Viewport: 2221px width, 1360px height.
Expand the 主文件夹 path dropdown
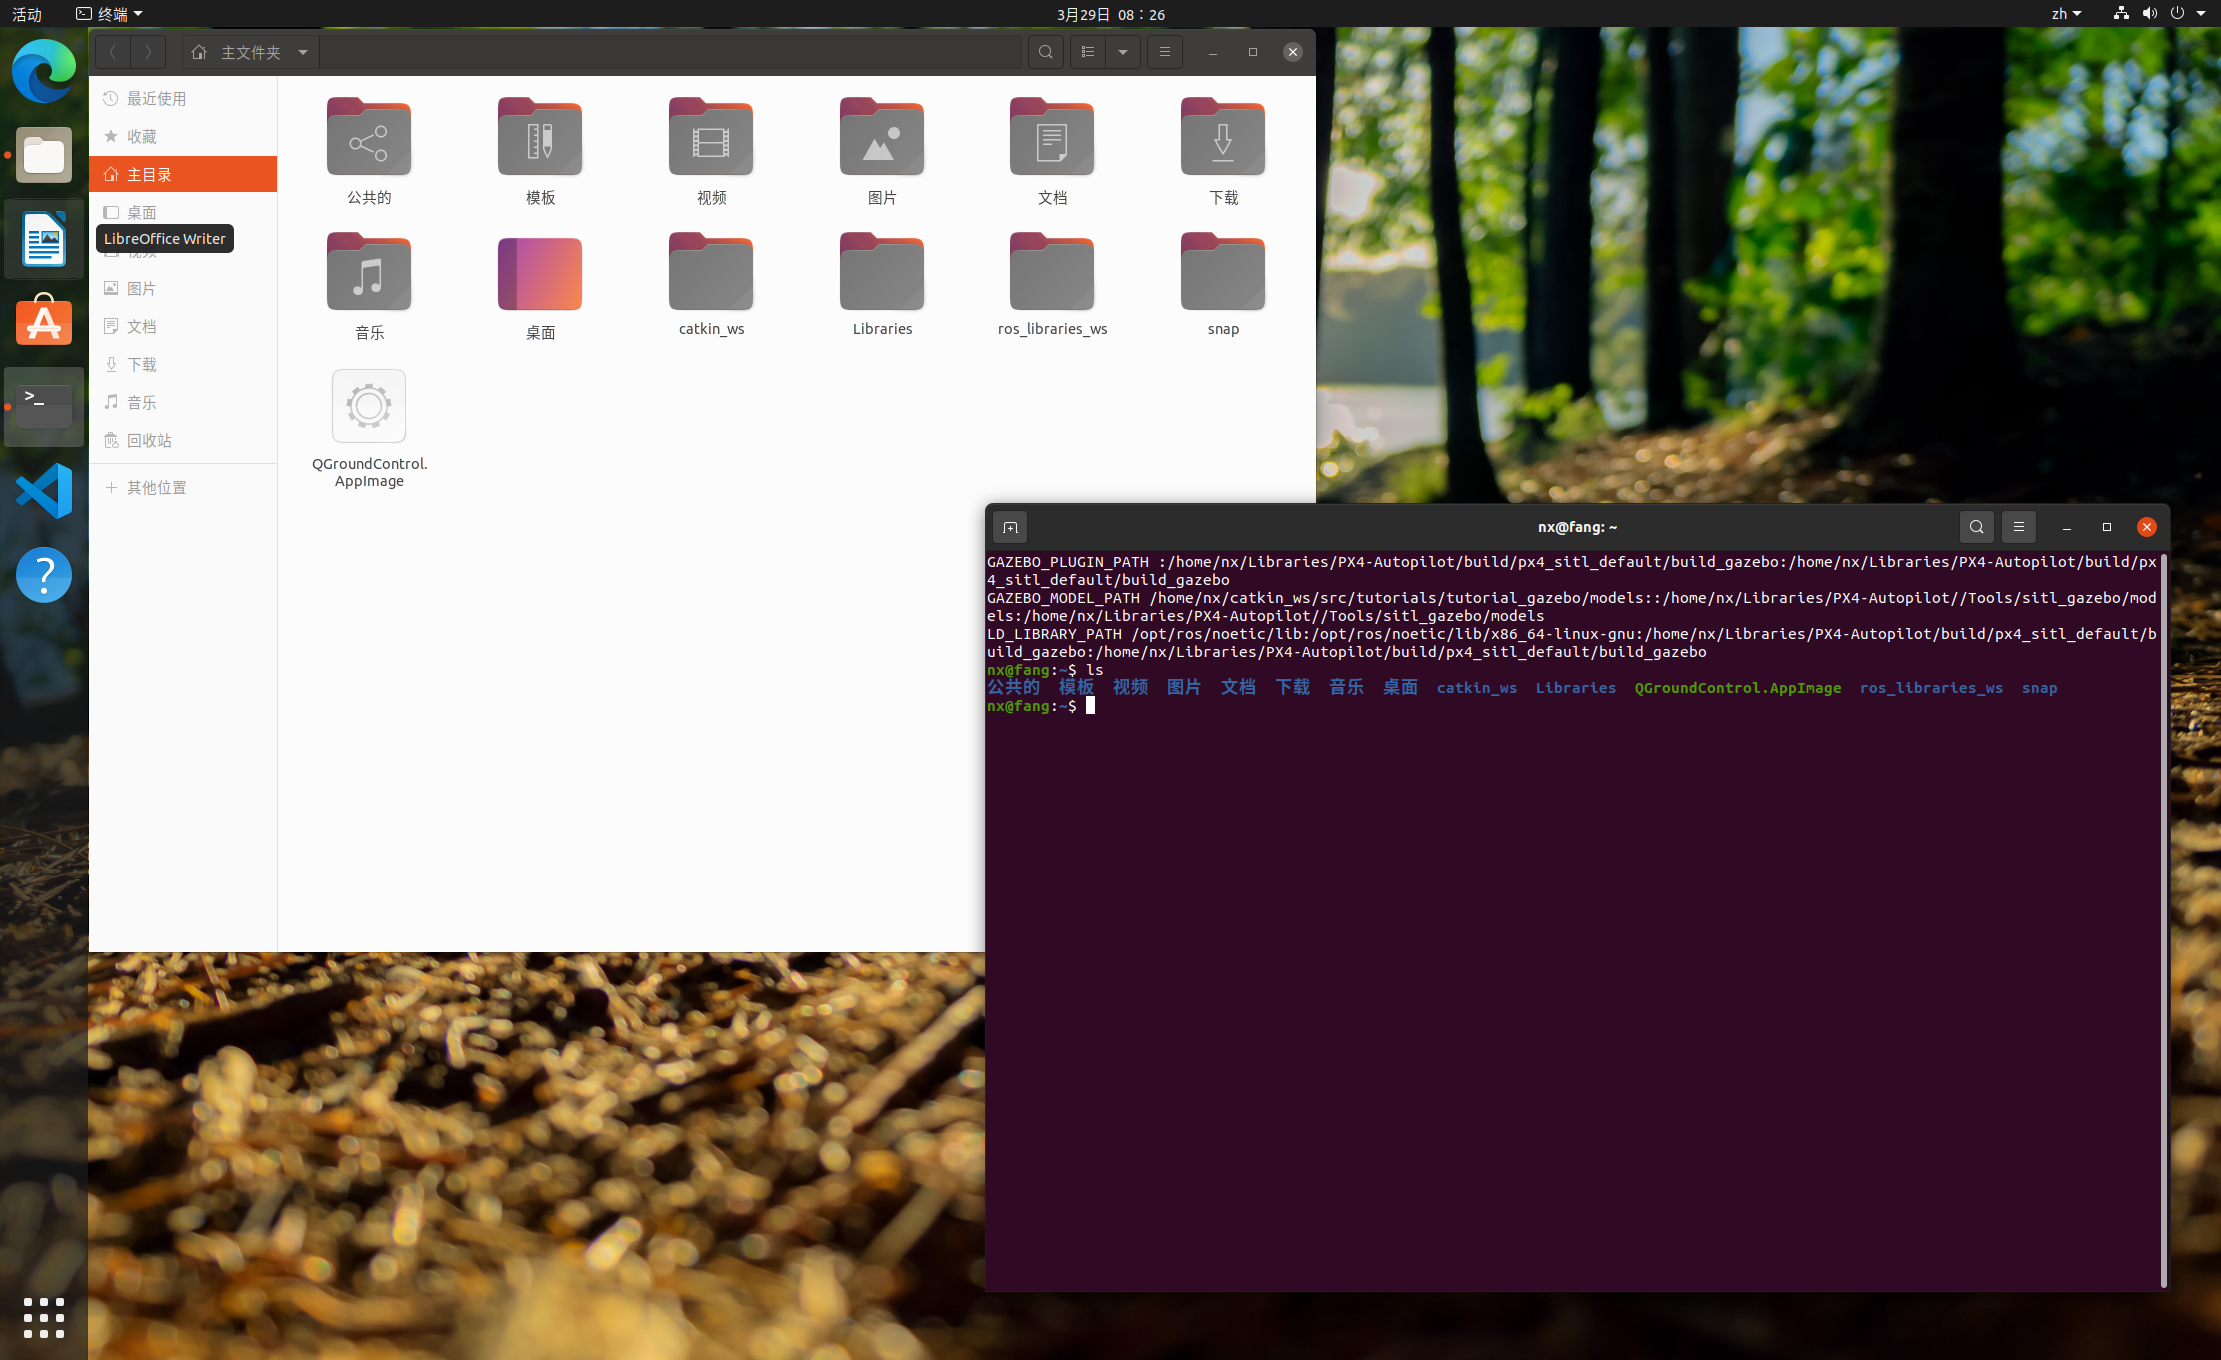[302, 52]
